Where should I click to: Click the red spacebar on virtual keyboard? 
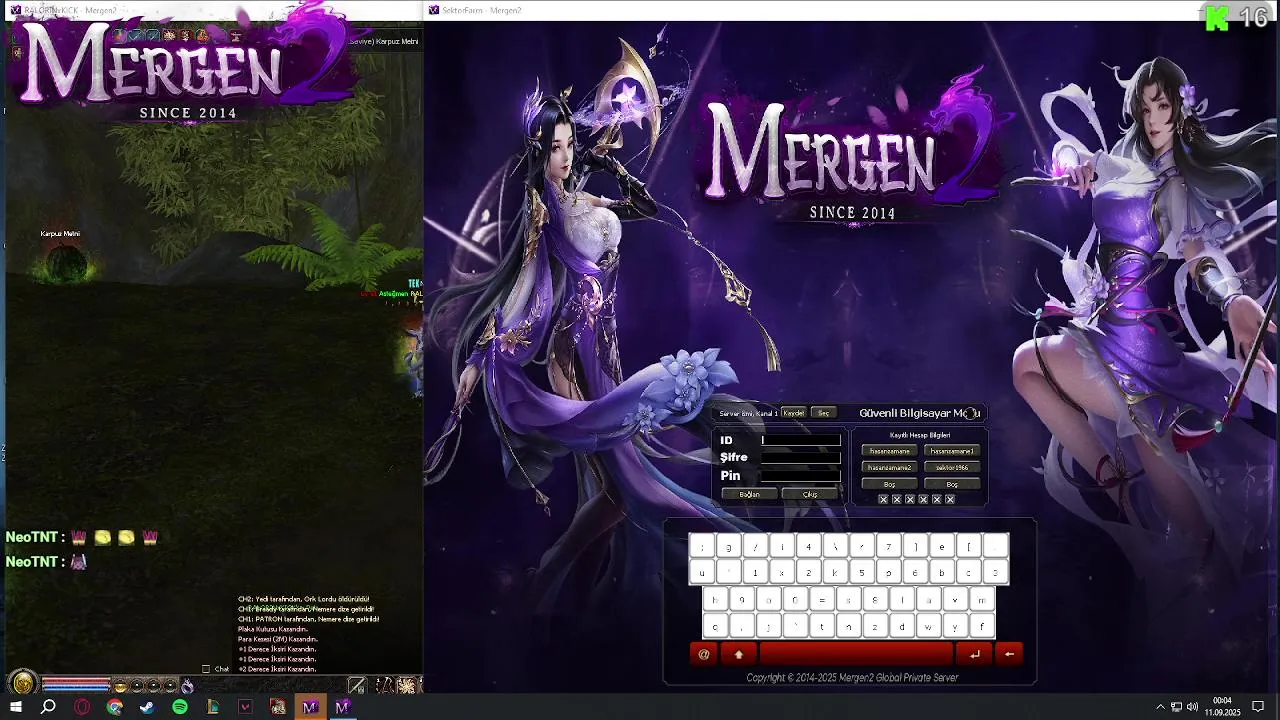click(856, 654)
